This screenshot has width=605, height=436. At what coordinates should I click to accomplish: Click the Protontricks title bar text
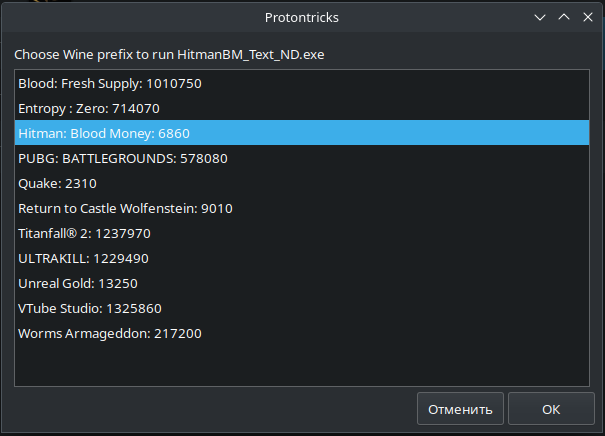tap(302, 17)
